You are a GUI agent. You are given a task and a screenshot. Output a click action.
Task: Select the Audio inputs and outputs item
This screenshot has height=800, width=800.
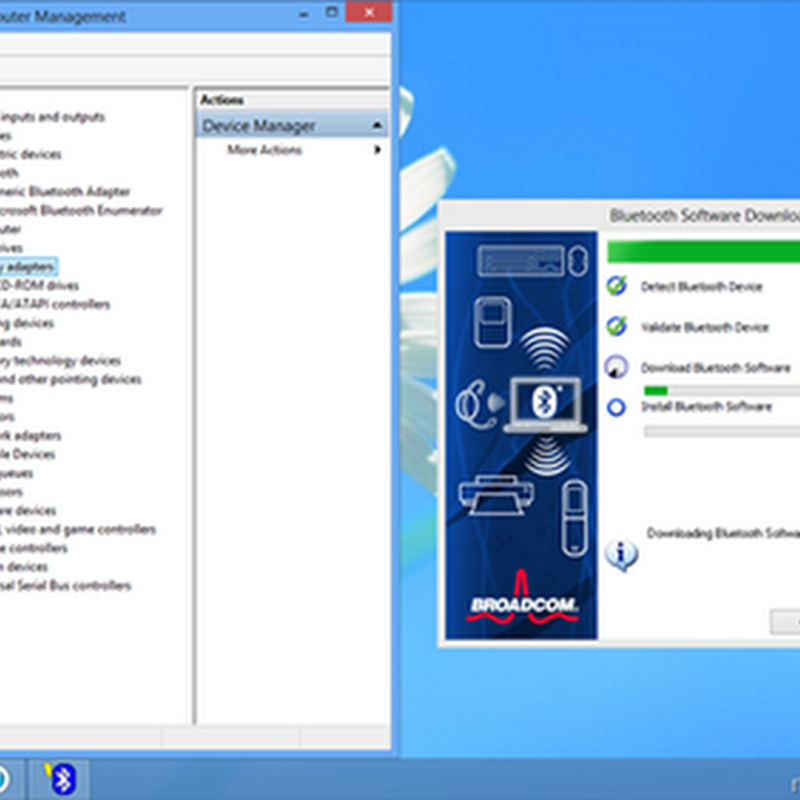52,117
